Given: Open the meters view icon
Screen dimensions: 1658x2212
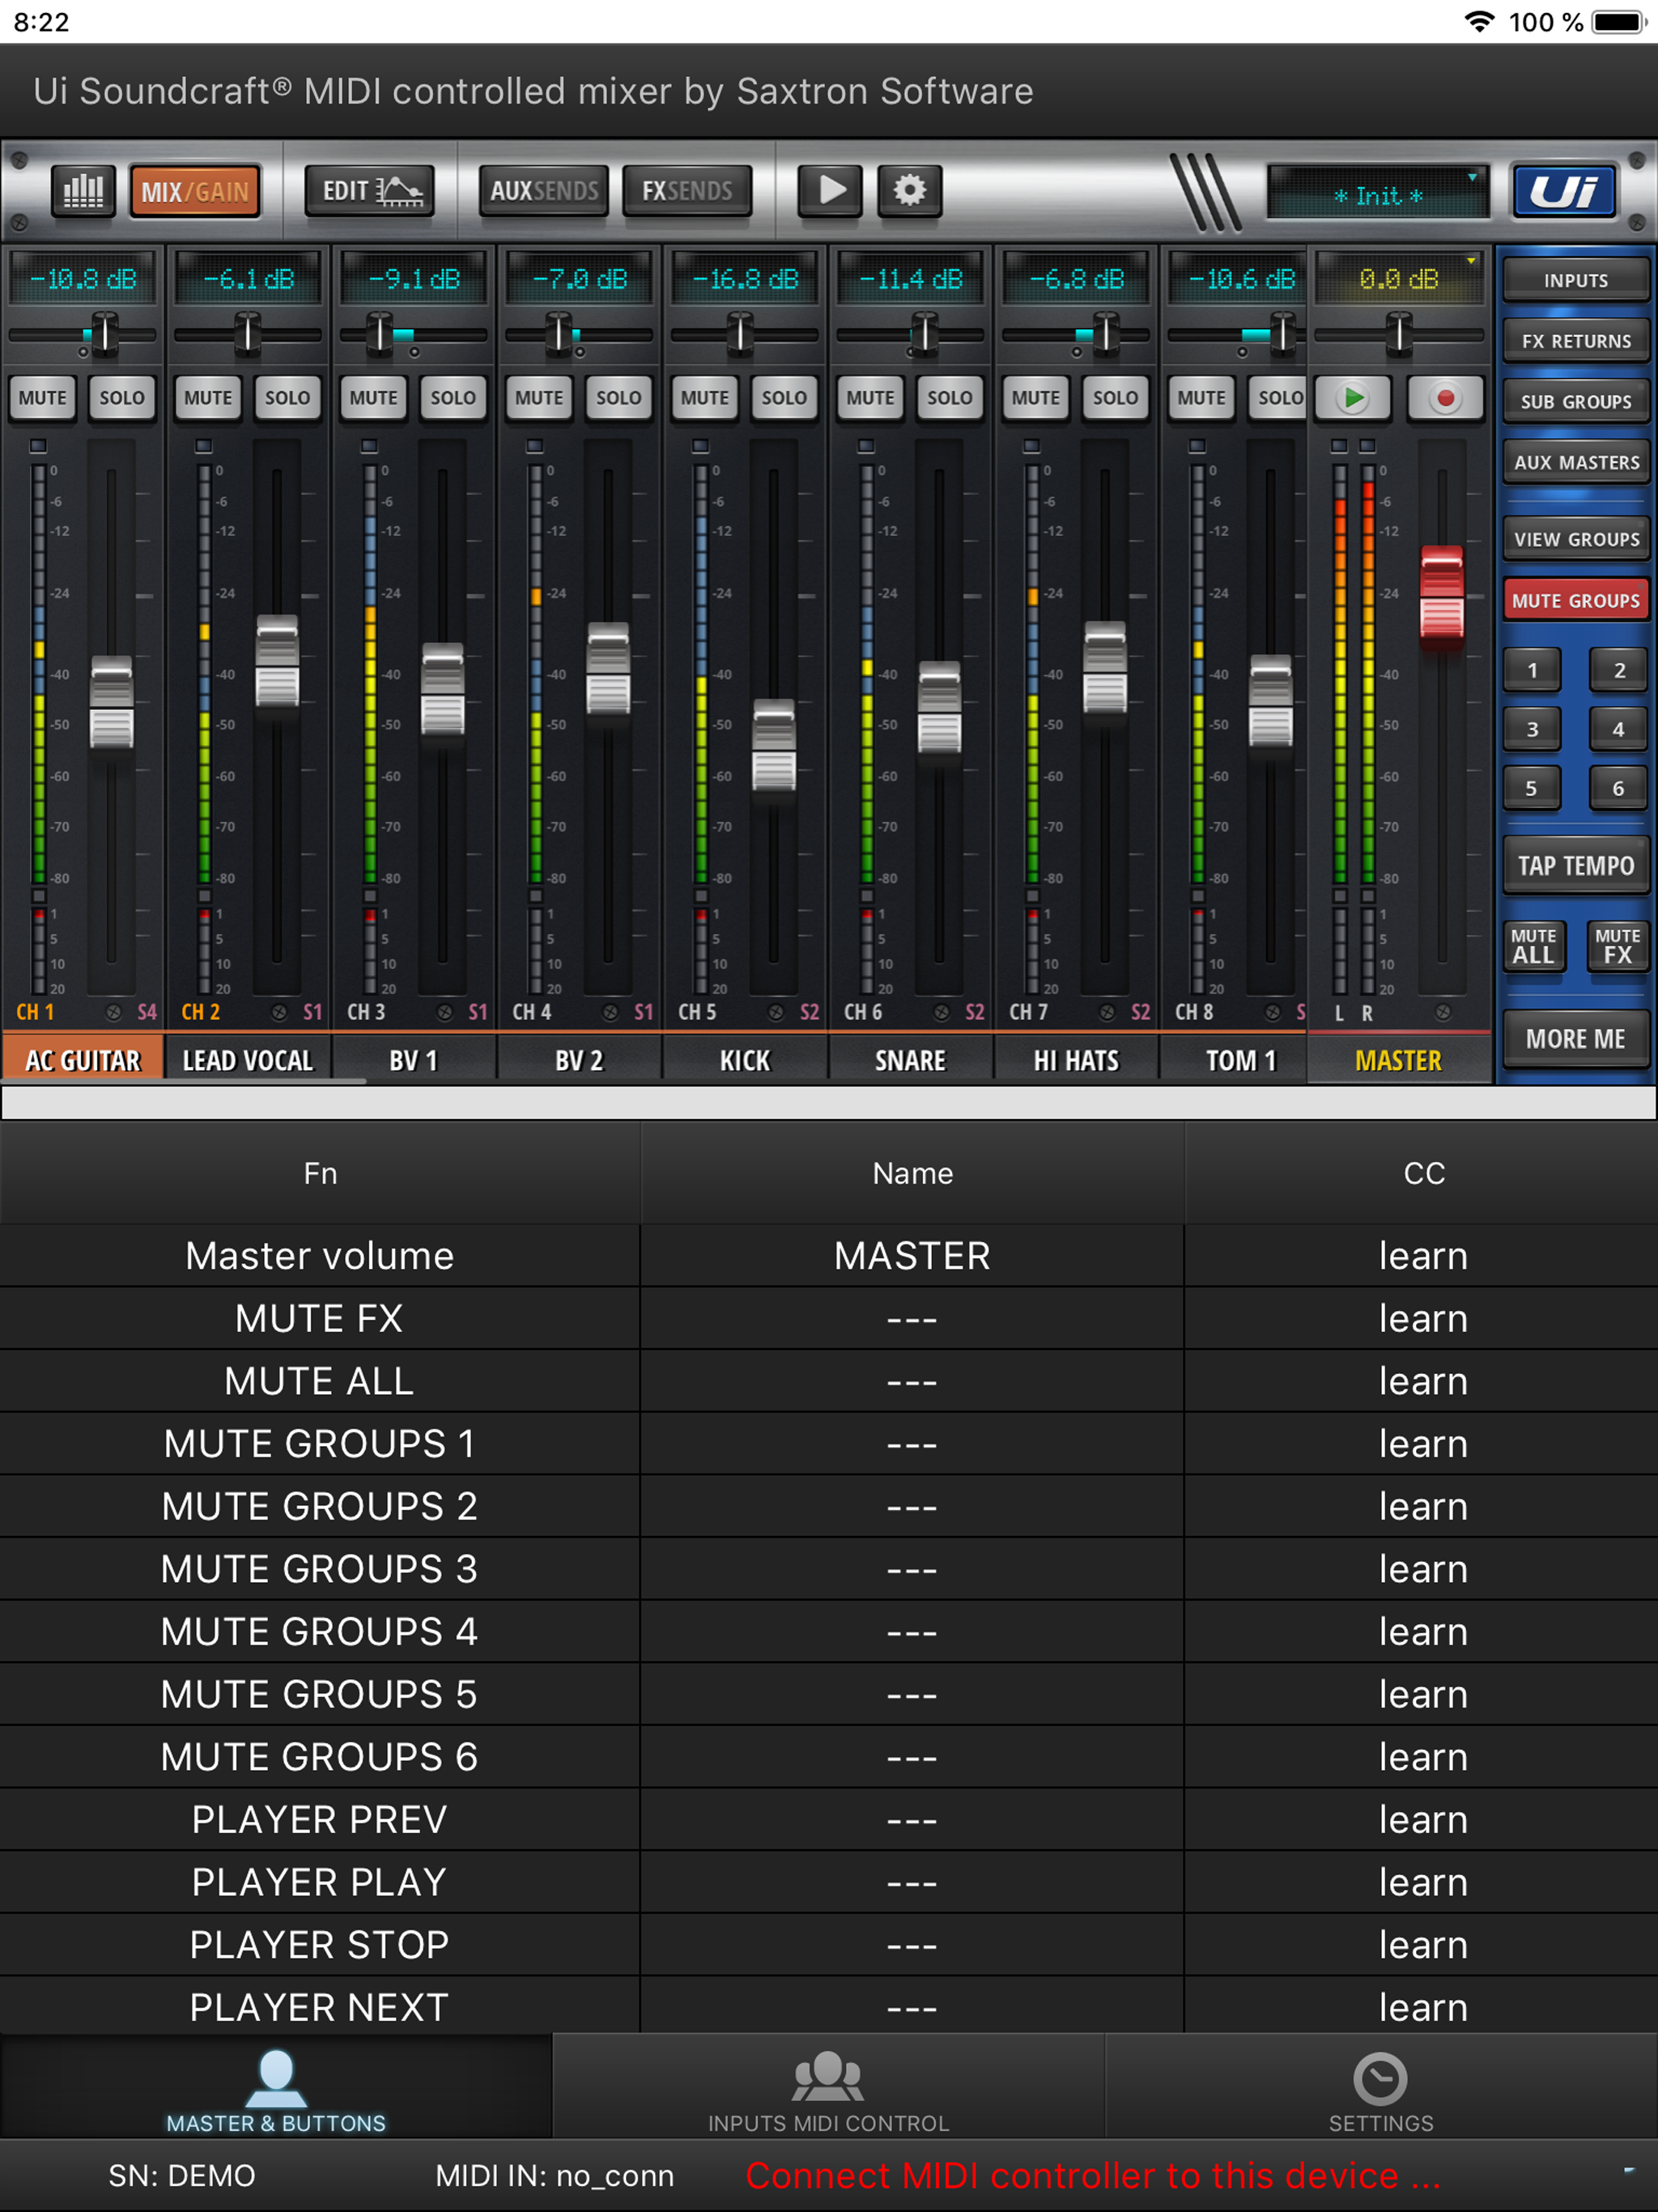Looking at the screenshot, I should 83,190.
